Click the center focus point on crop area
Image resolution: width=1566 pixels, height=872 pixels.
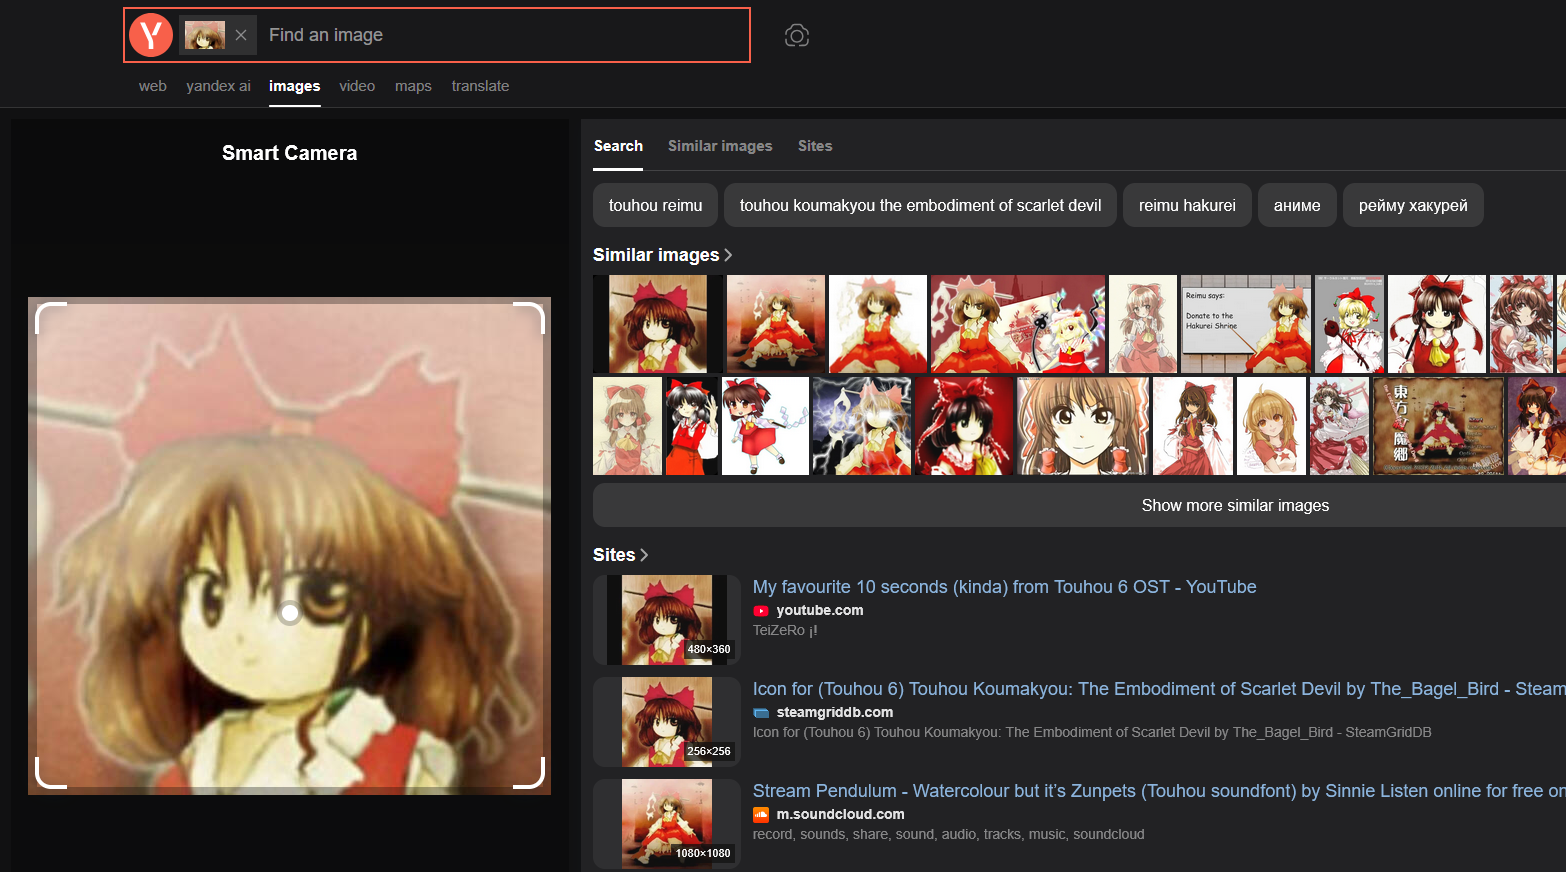pyautogui.click(x=290, y=613)
